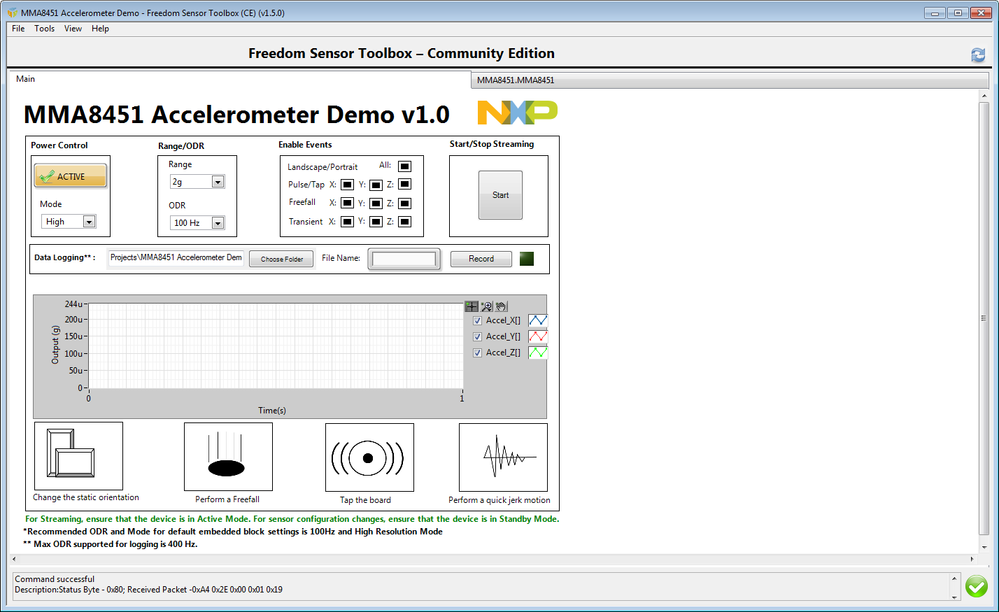
Task: Enable Pulse/Tap Y event
Action: point(376,185)
